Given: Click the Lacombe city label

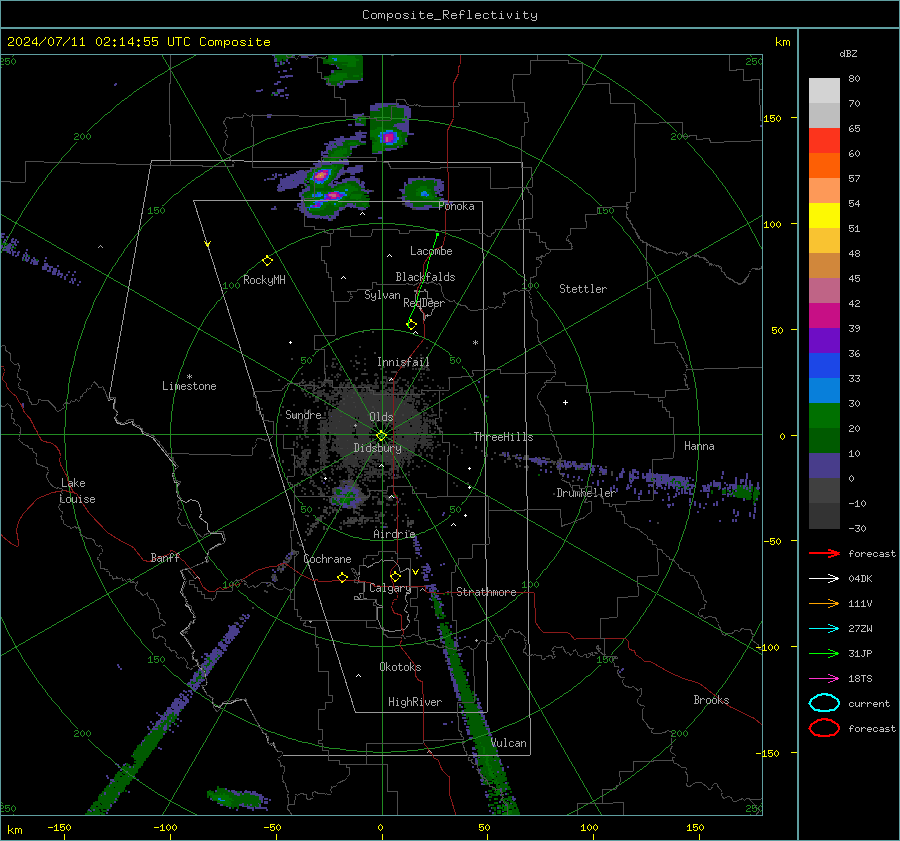Looking at the screenshot, I should [431, 251].
